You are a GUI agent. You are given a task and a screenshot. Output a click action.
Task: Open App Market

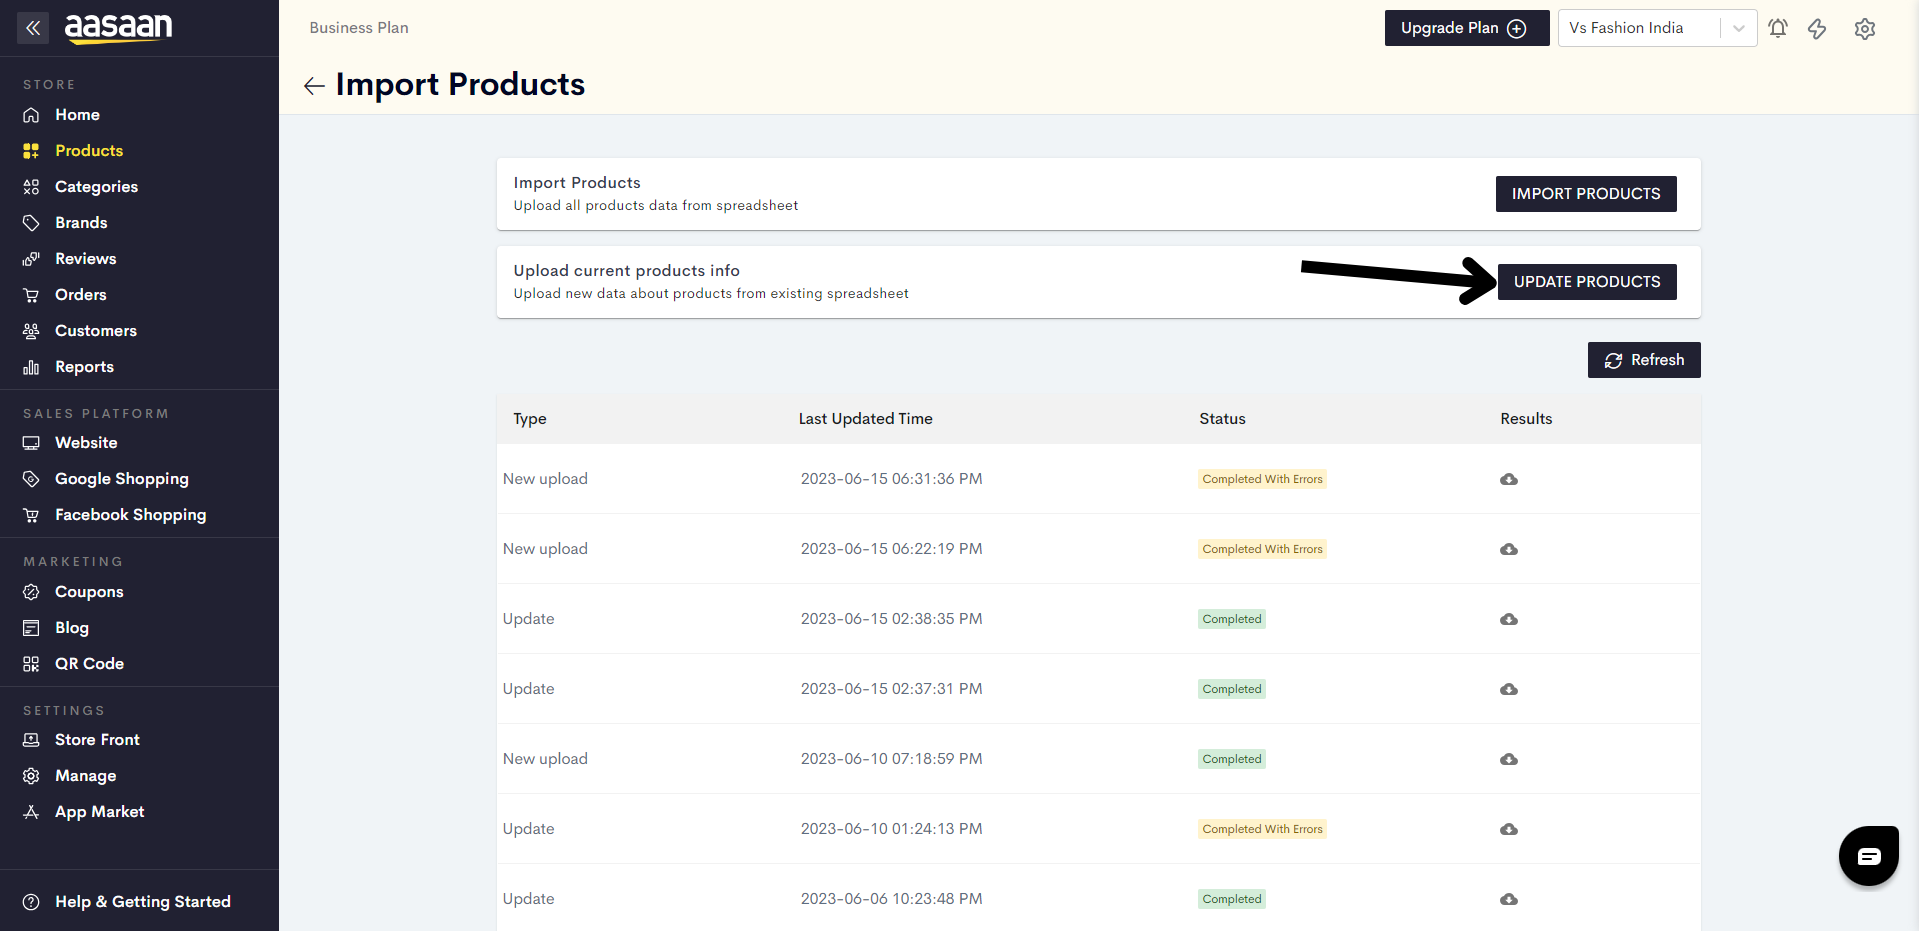click(99, 812)
